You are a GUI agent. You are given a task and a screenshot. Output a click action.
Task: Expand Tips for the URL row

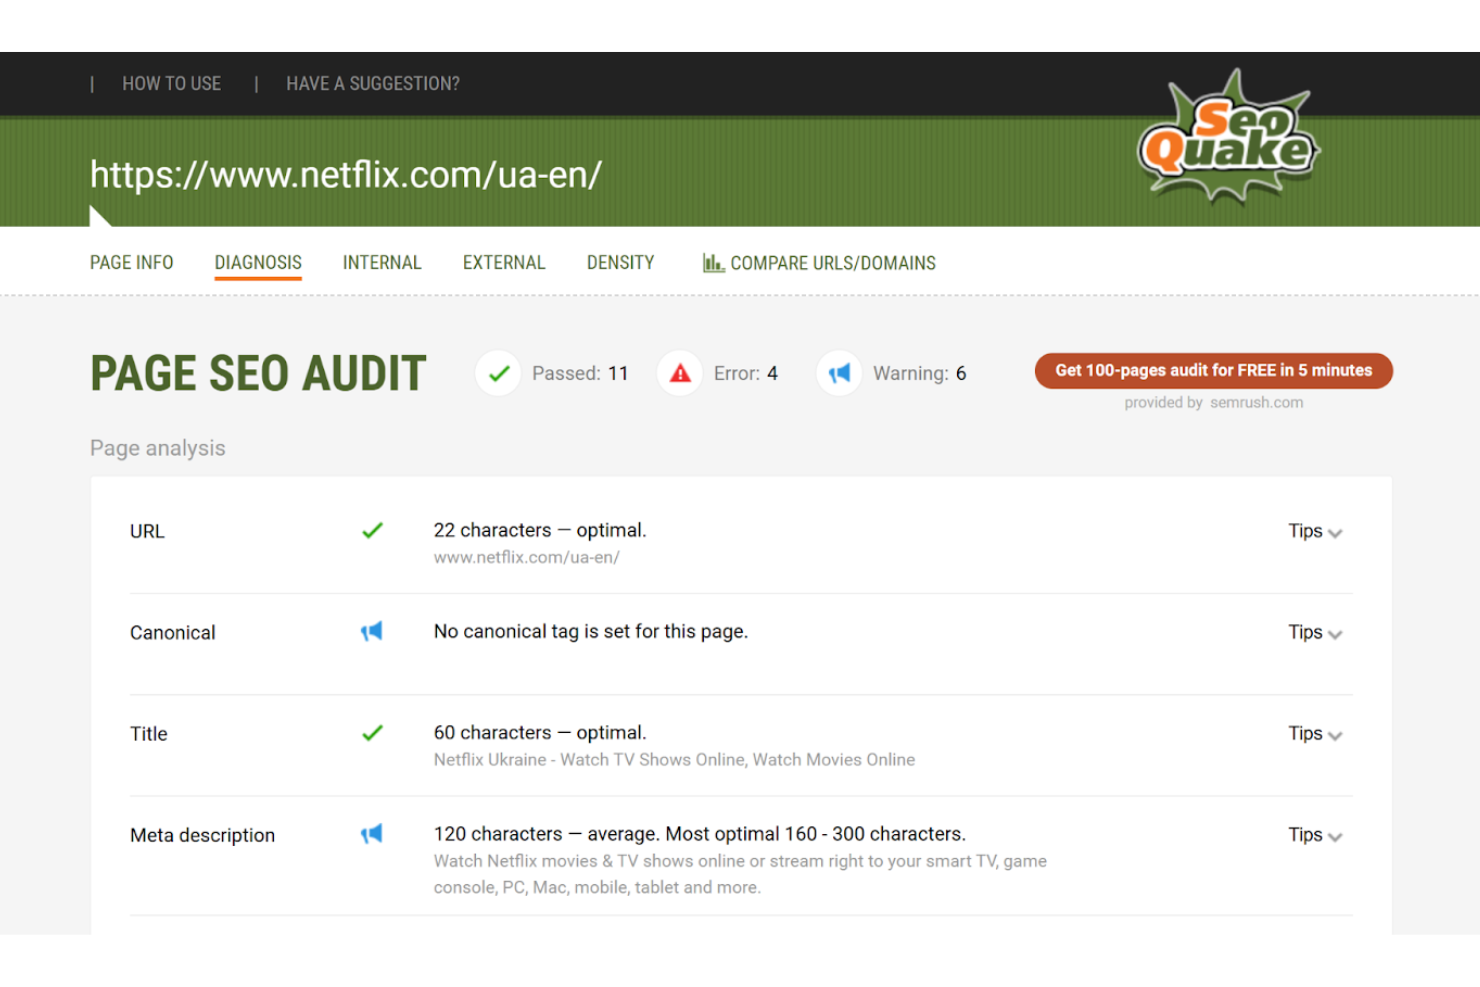click(x=1315, y=531)
